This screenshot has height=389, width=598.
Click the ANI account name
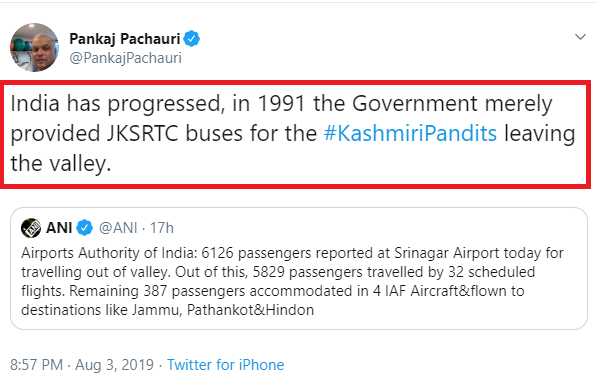(59, 228)
